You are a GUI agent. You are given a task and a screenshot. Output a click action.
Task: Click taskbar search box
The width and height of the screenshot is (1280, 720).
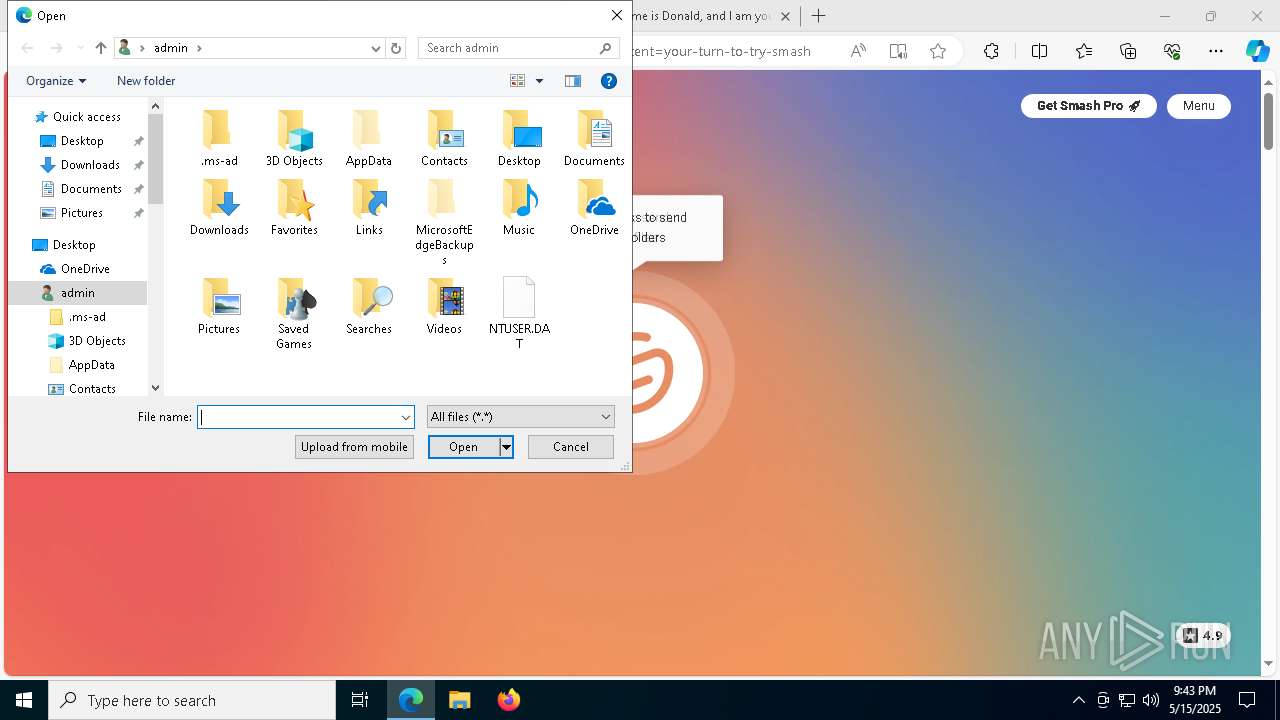click(192, 700)
